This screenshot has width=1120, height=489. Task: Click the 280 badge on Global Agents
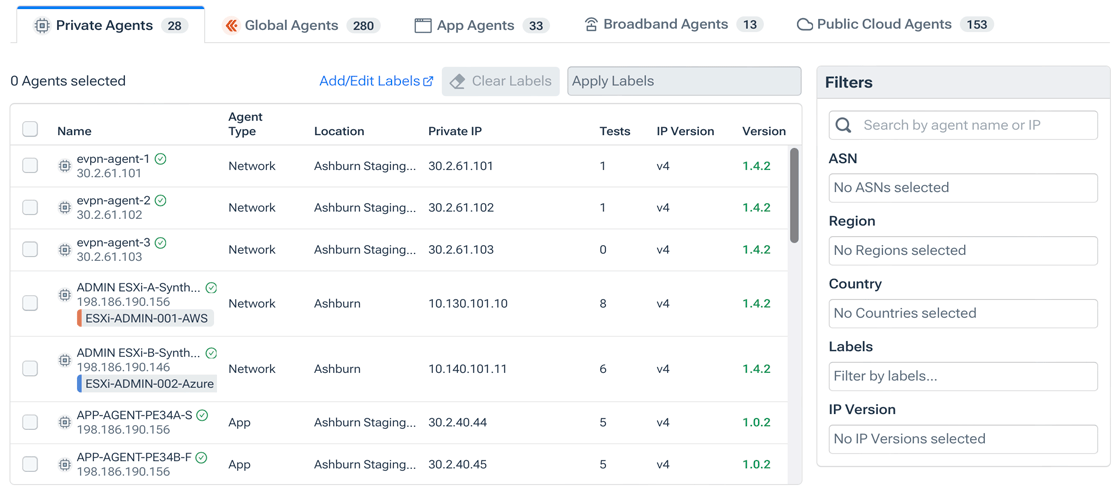tap(364, 26)
